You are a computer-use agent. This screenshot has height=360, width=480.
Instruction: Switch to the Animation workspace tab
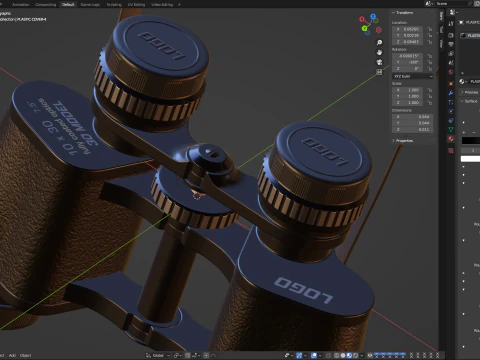(x=20, y=5)
